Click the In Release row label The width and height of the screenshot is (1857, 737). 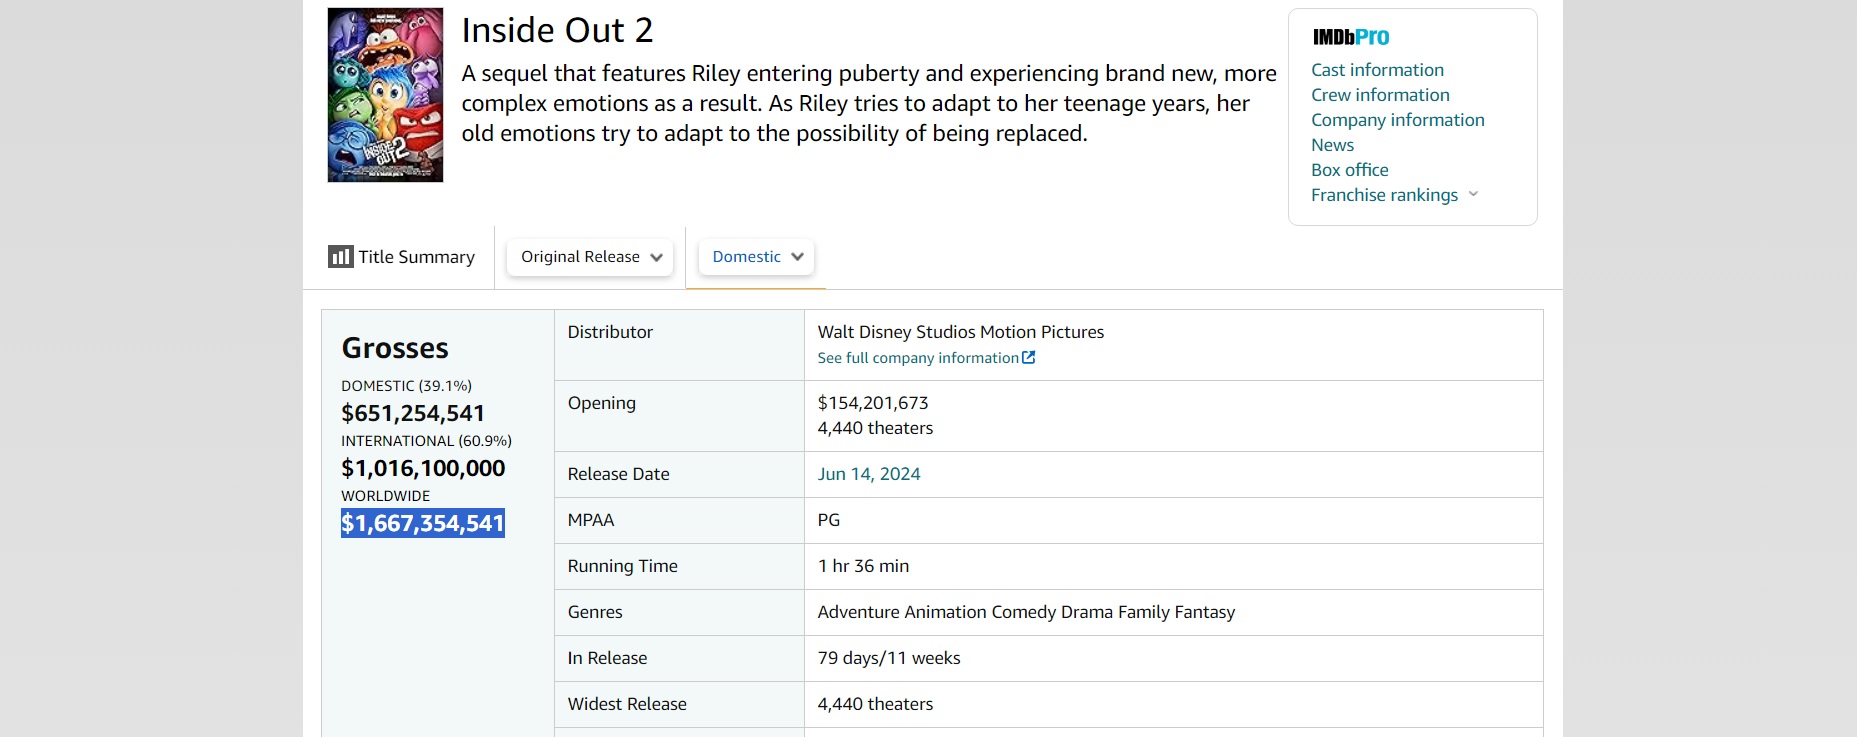(607, 658)
